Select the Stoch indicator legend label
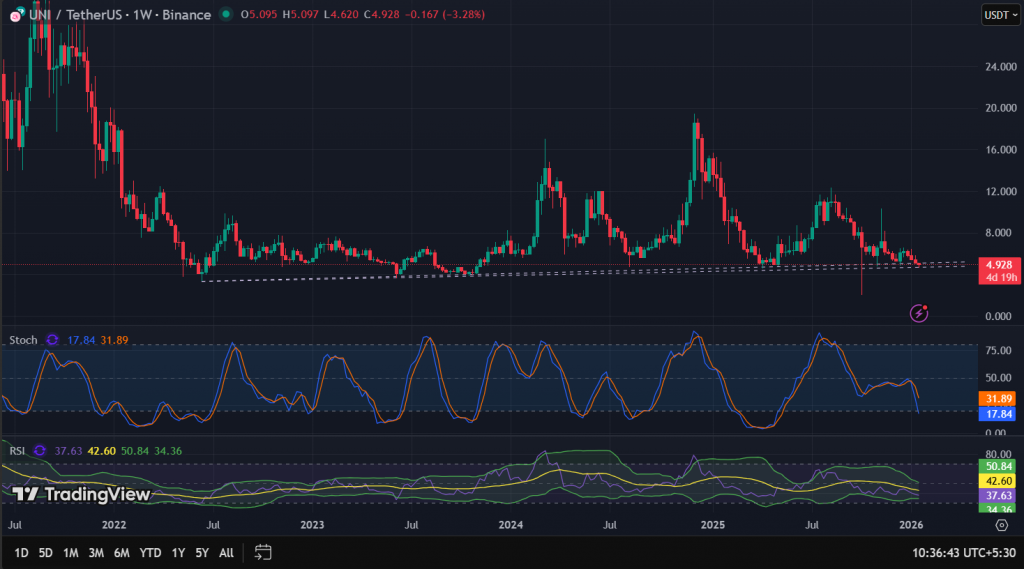1024x569 pixels. (23, 341)
